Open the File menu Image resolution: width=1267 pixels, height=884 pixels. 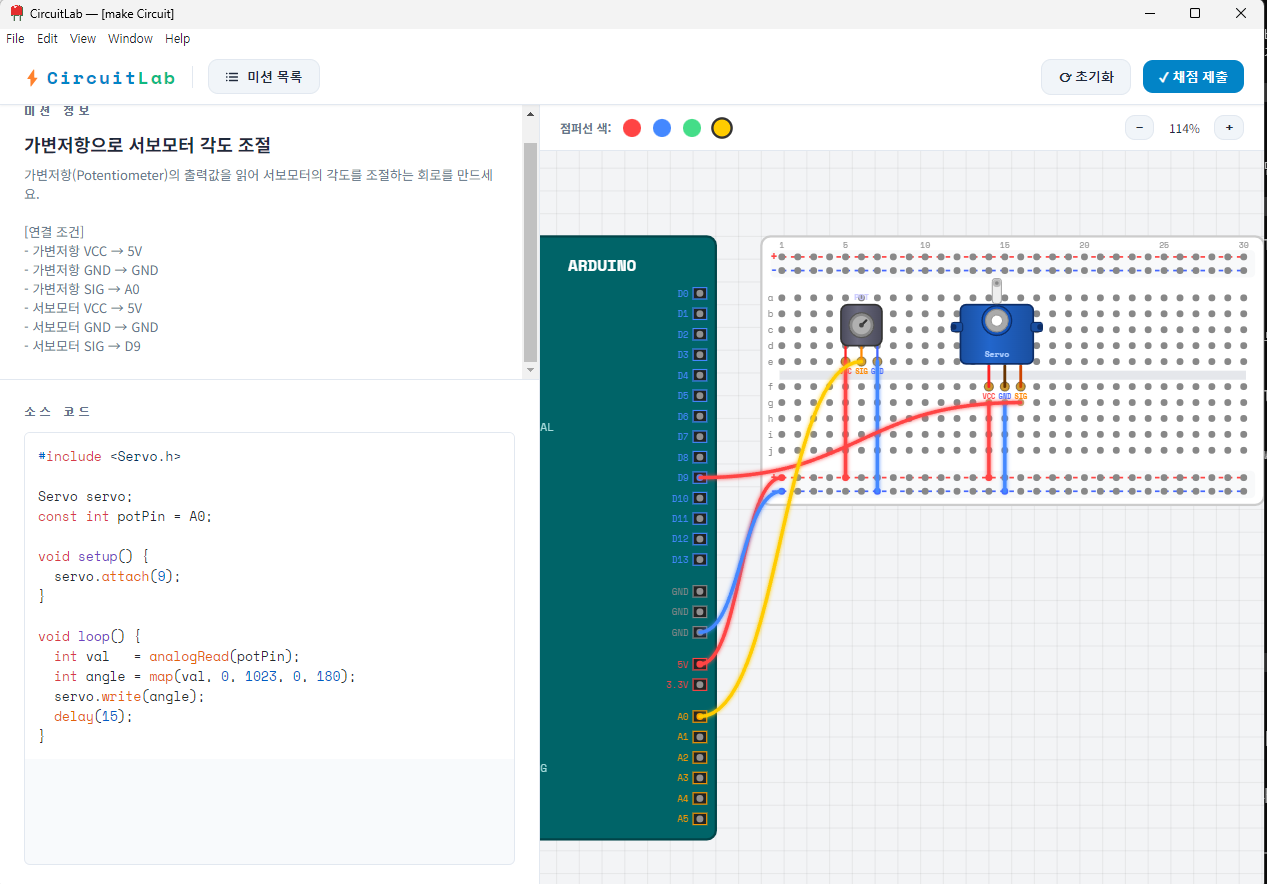click(x=15, y=39)
